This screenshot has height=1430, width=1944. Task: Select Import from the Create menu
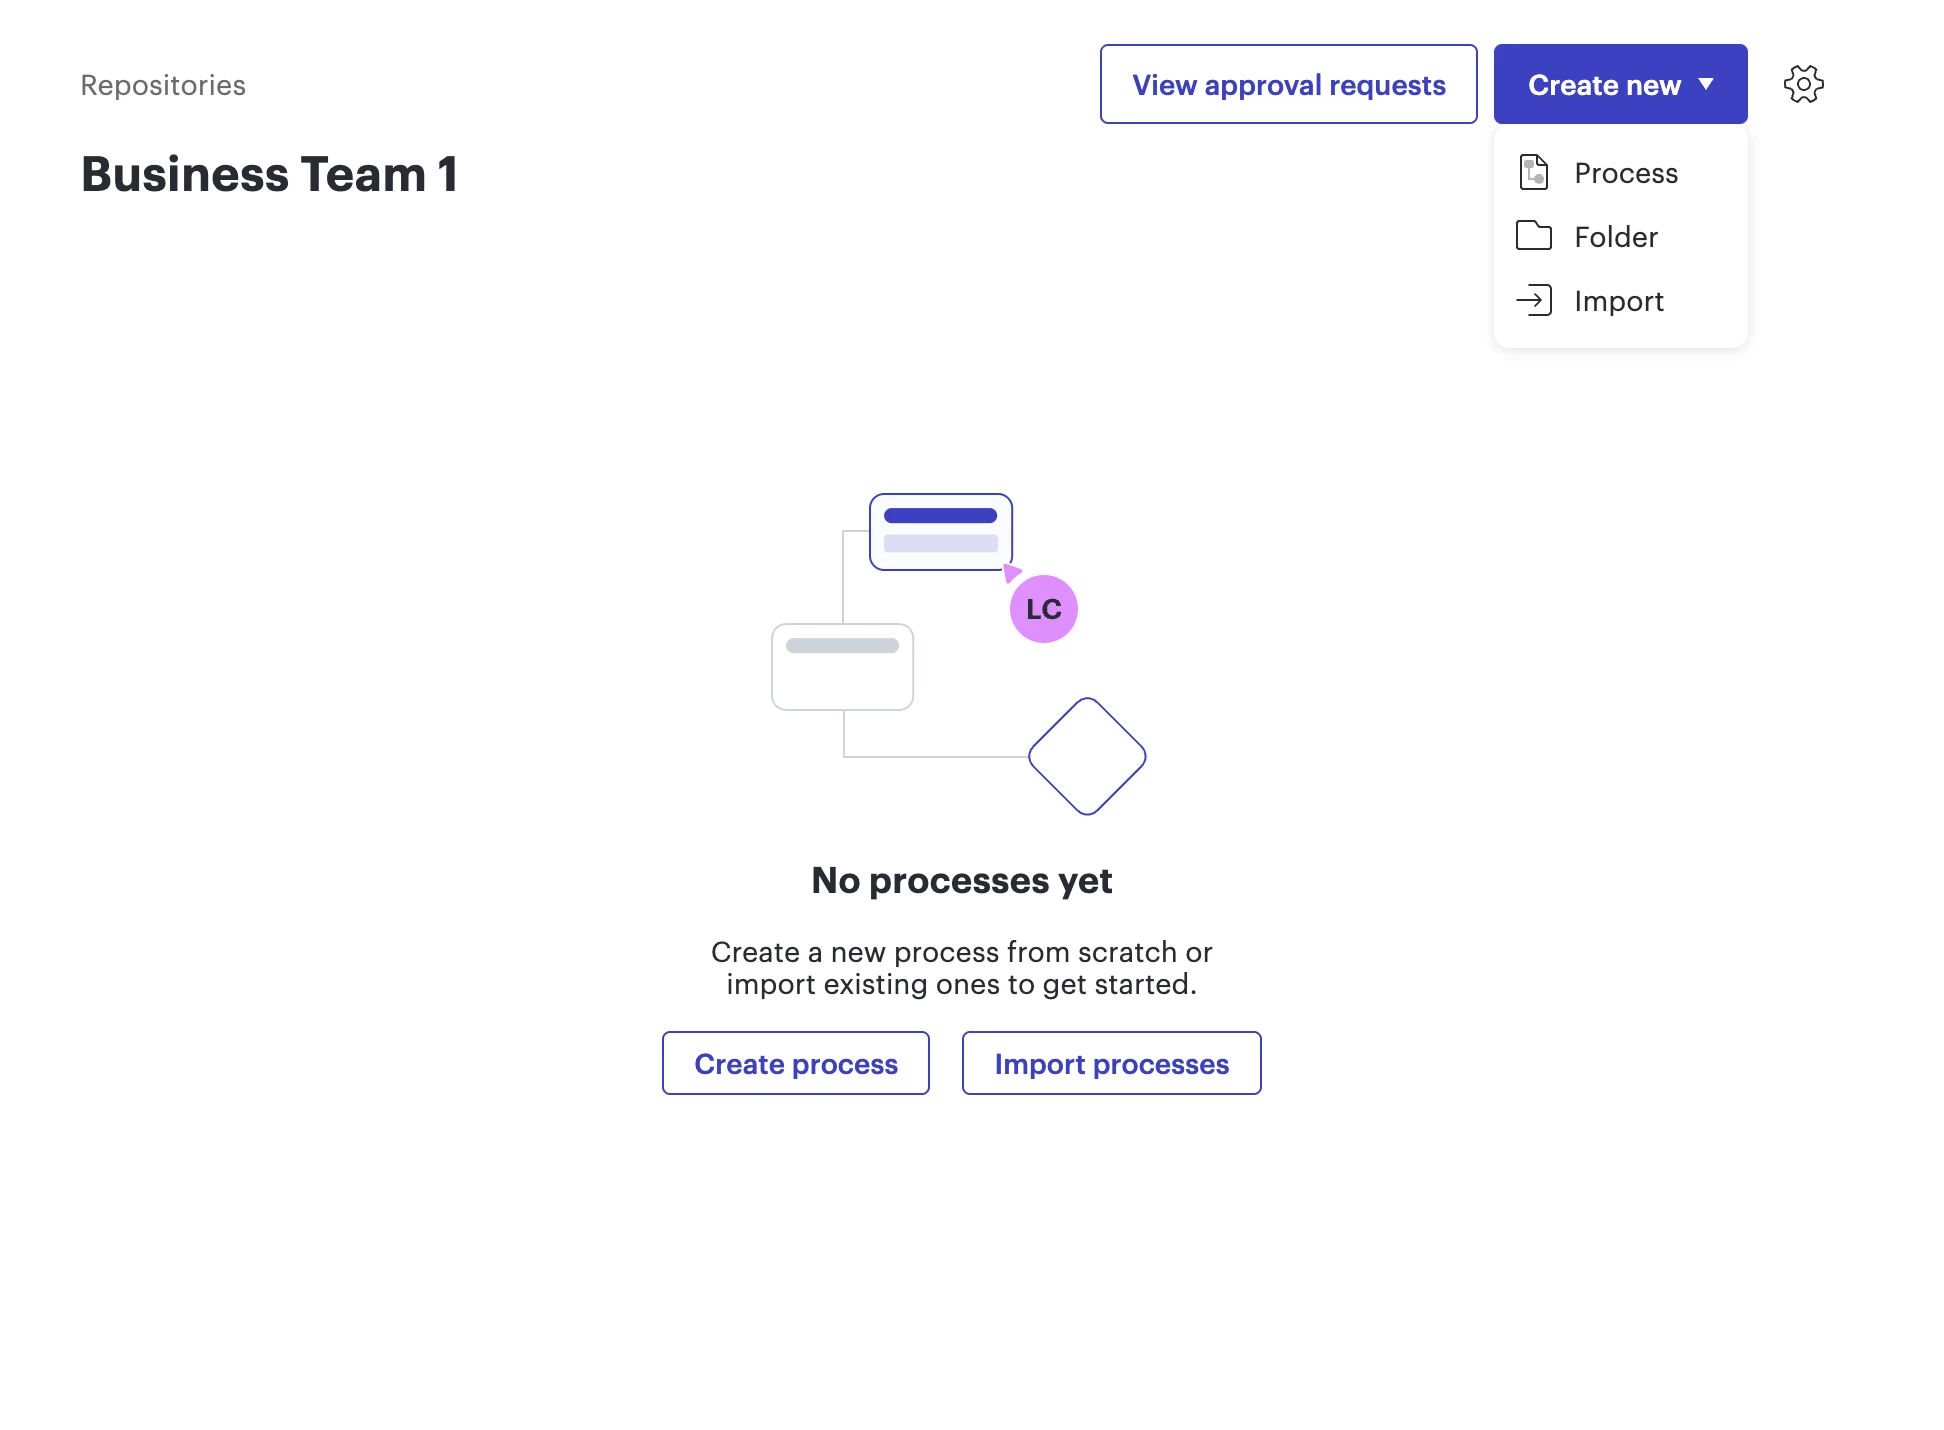[1618, 301]
